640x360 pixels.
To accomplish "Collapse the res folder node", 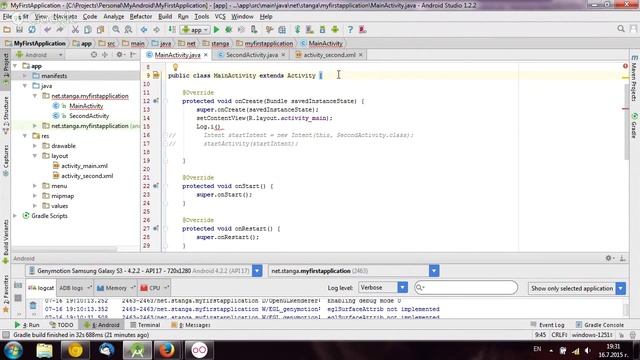I will click(25, 136).
